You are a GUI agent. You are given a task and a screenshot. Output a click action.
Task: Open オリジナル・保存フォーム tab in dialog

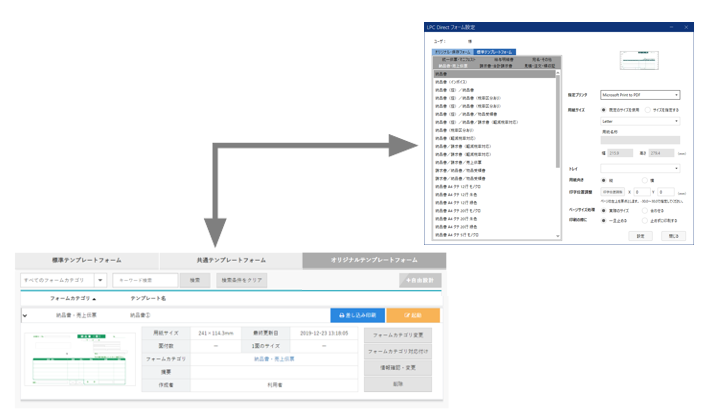[x=453, y=52]
